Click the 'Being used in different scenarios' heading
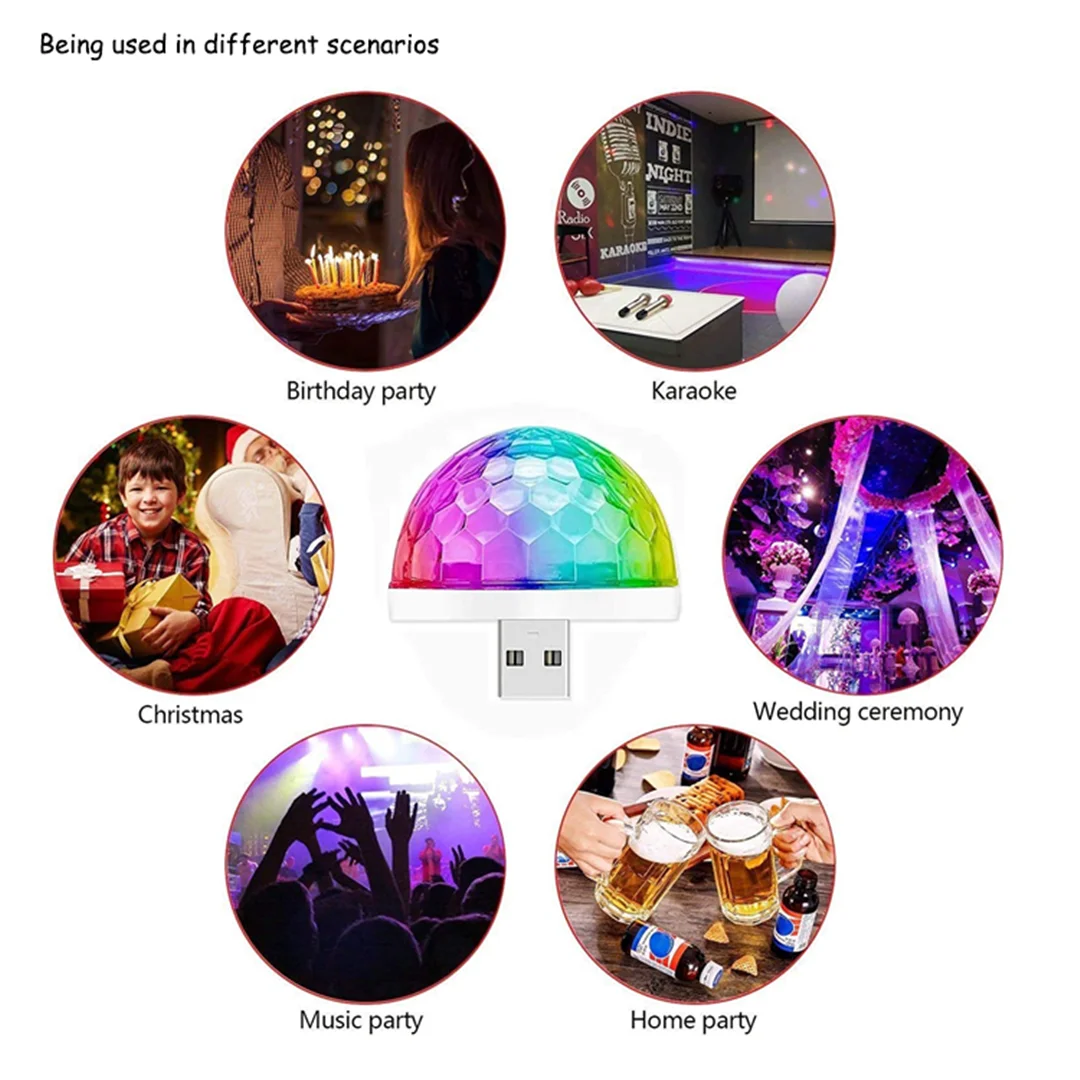Viewport: 1080px width, 1080px height. click(x=239, y=45)
